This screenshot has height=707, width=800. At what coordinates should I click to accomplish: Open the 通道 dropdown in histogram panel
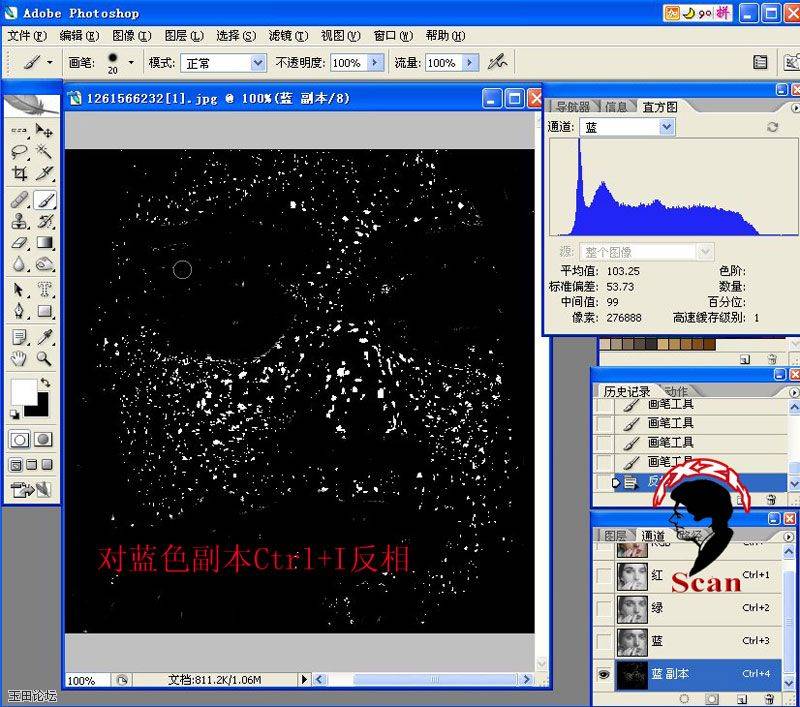(x=666, y=127)
